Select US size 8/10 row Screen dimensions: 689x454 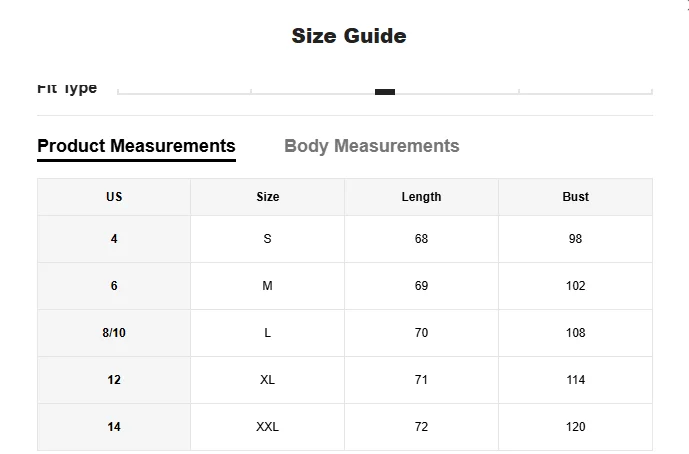point(114,333)
